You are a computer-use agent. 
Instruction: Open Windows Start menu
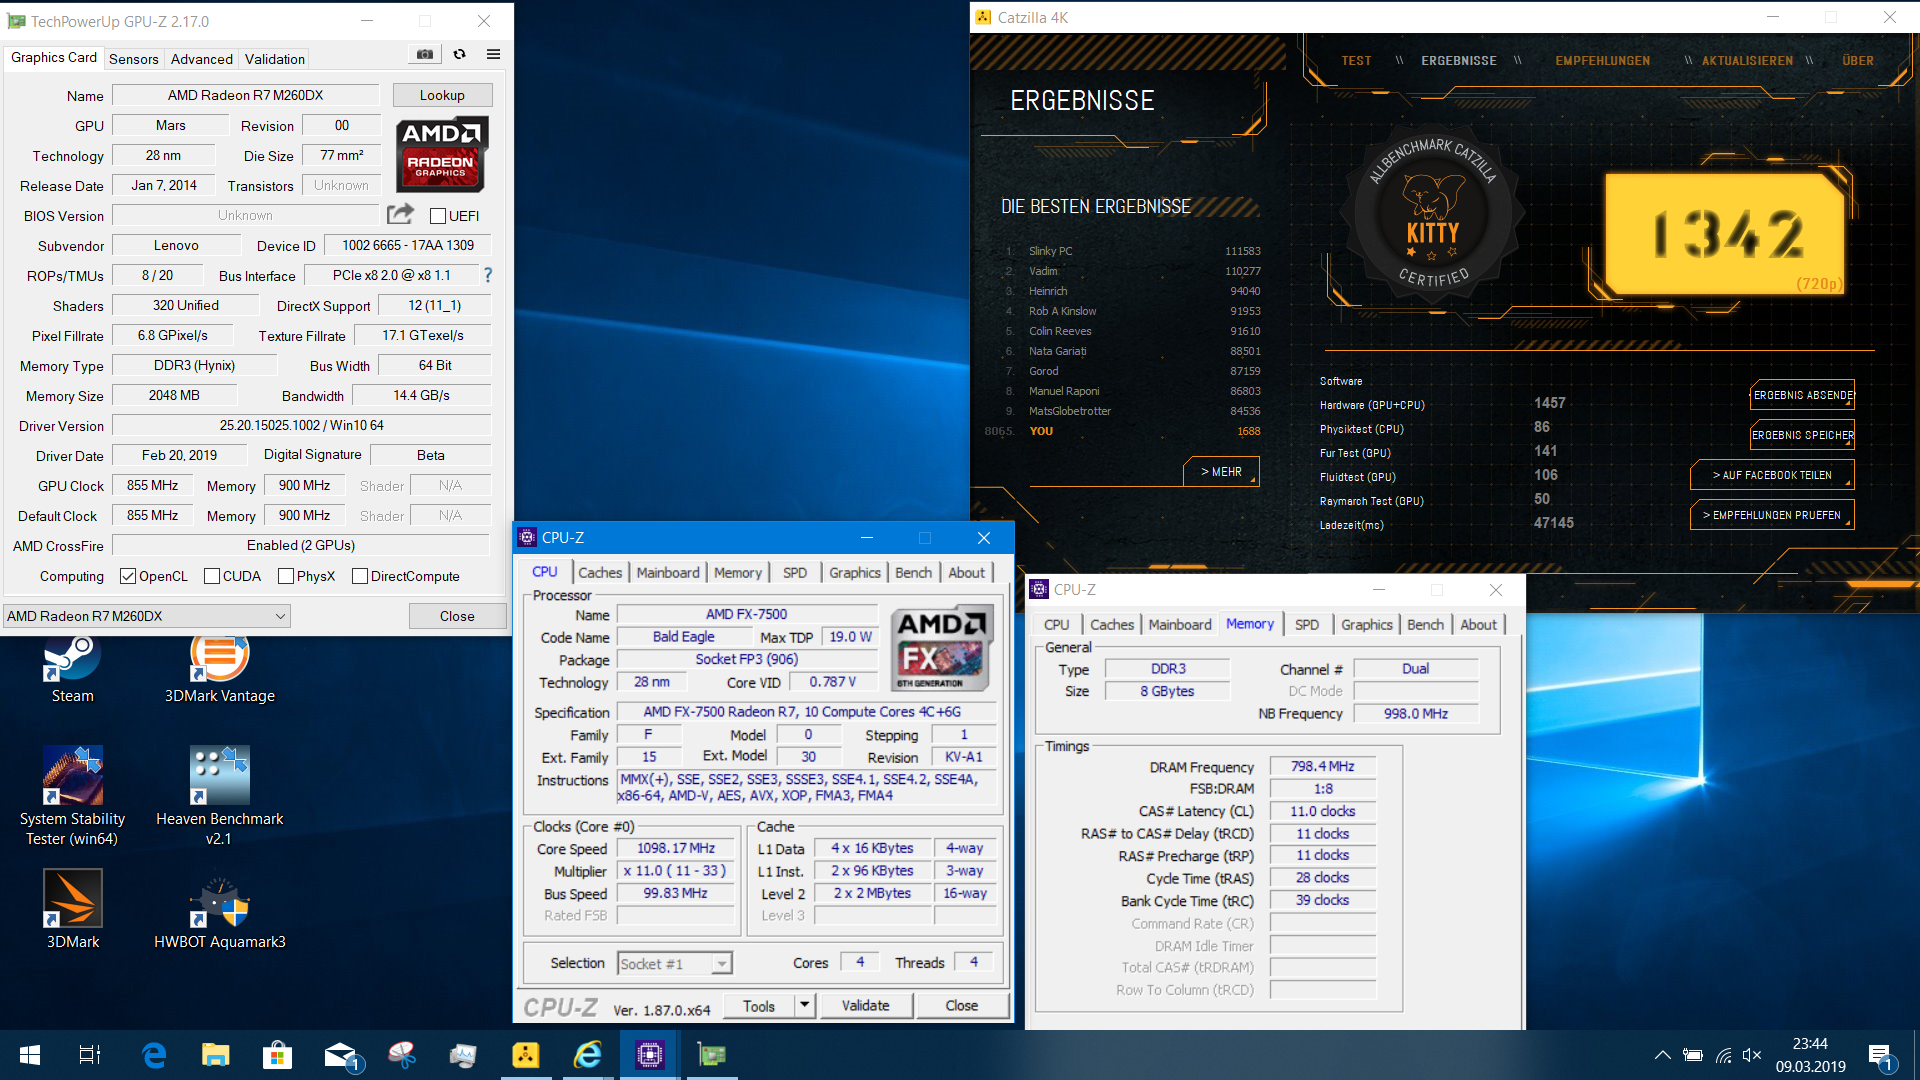click(29, 1055)
